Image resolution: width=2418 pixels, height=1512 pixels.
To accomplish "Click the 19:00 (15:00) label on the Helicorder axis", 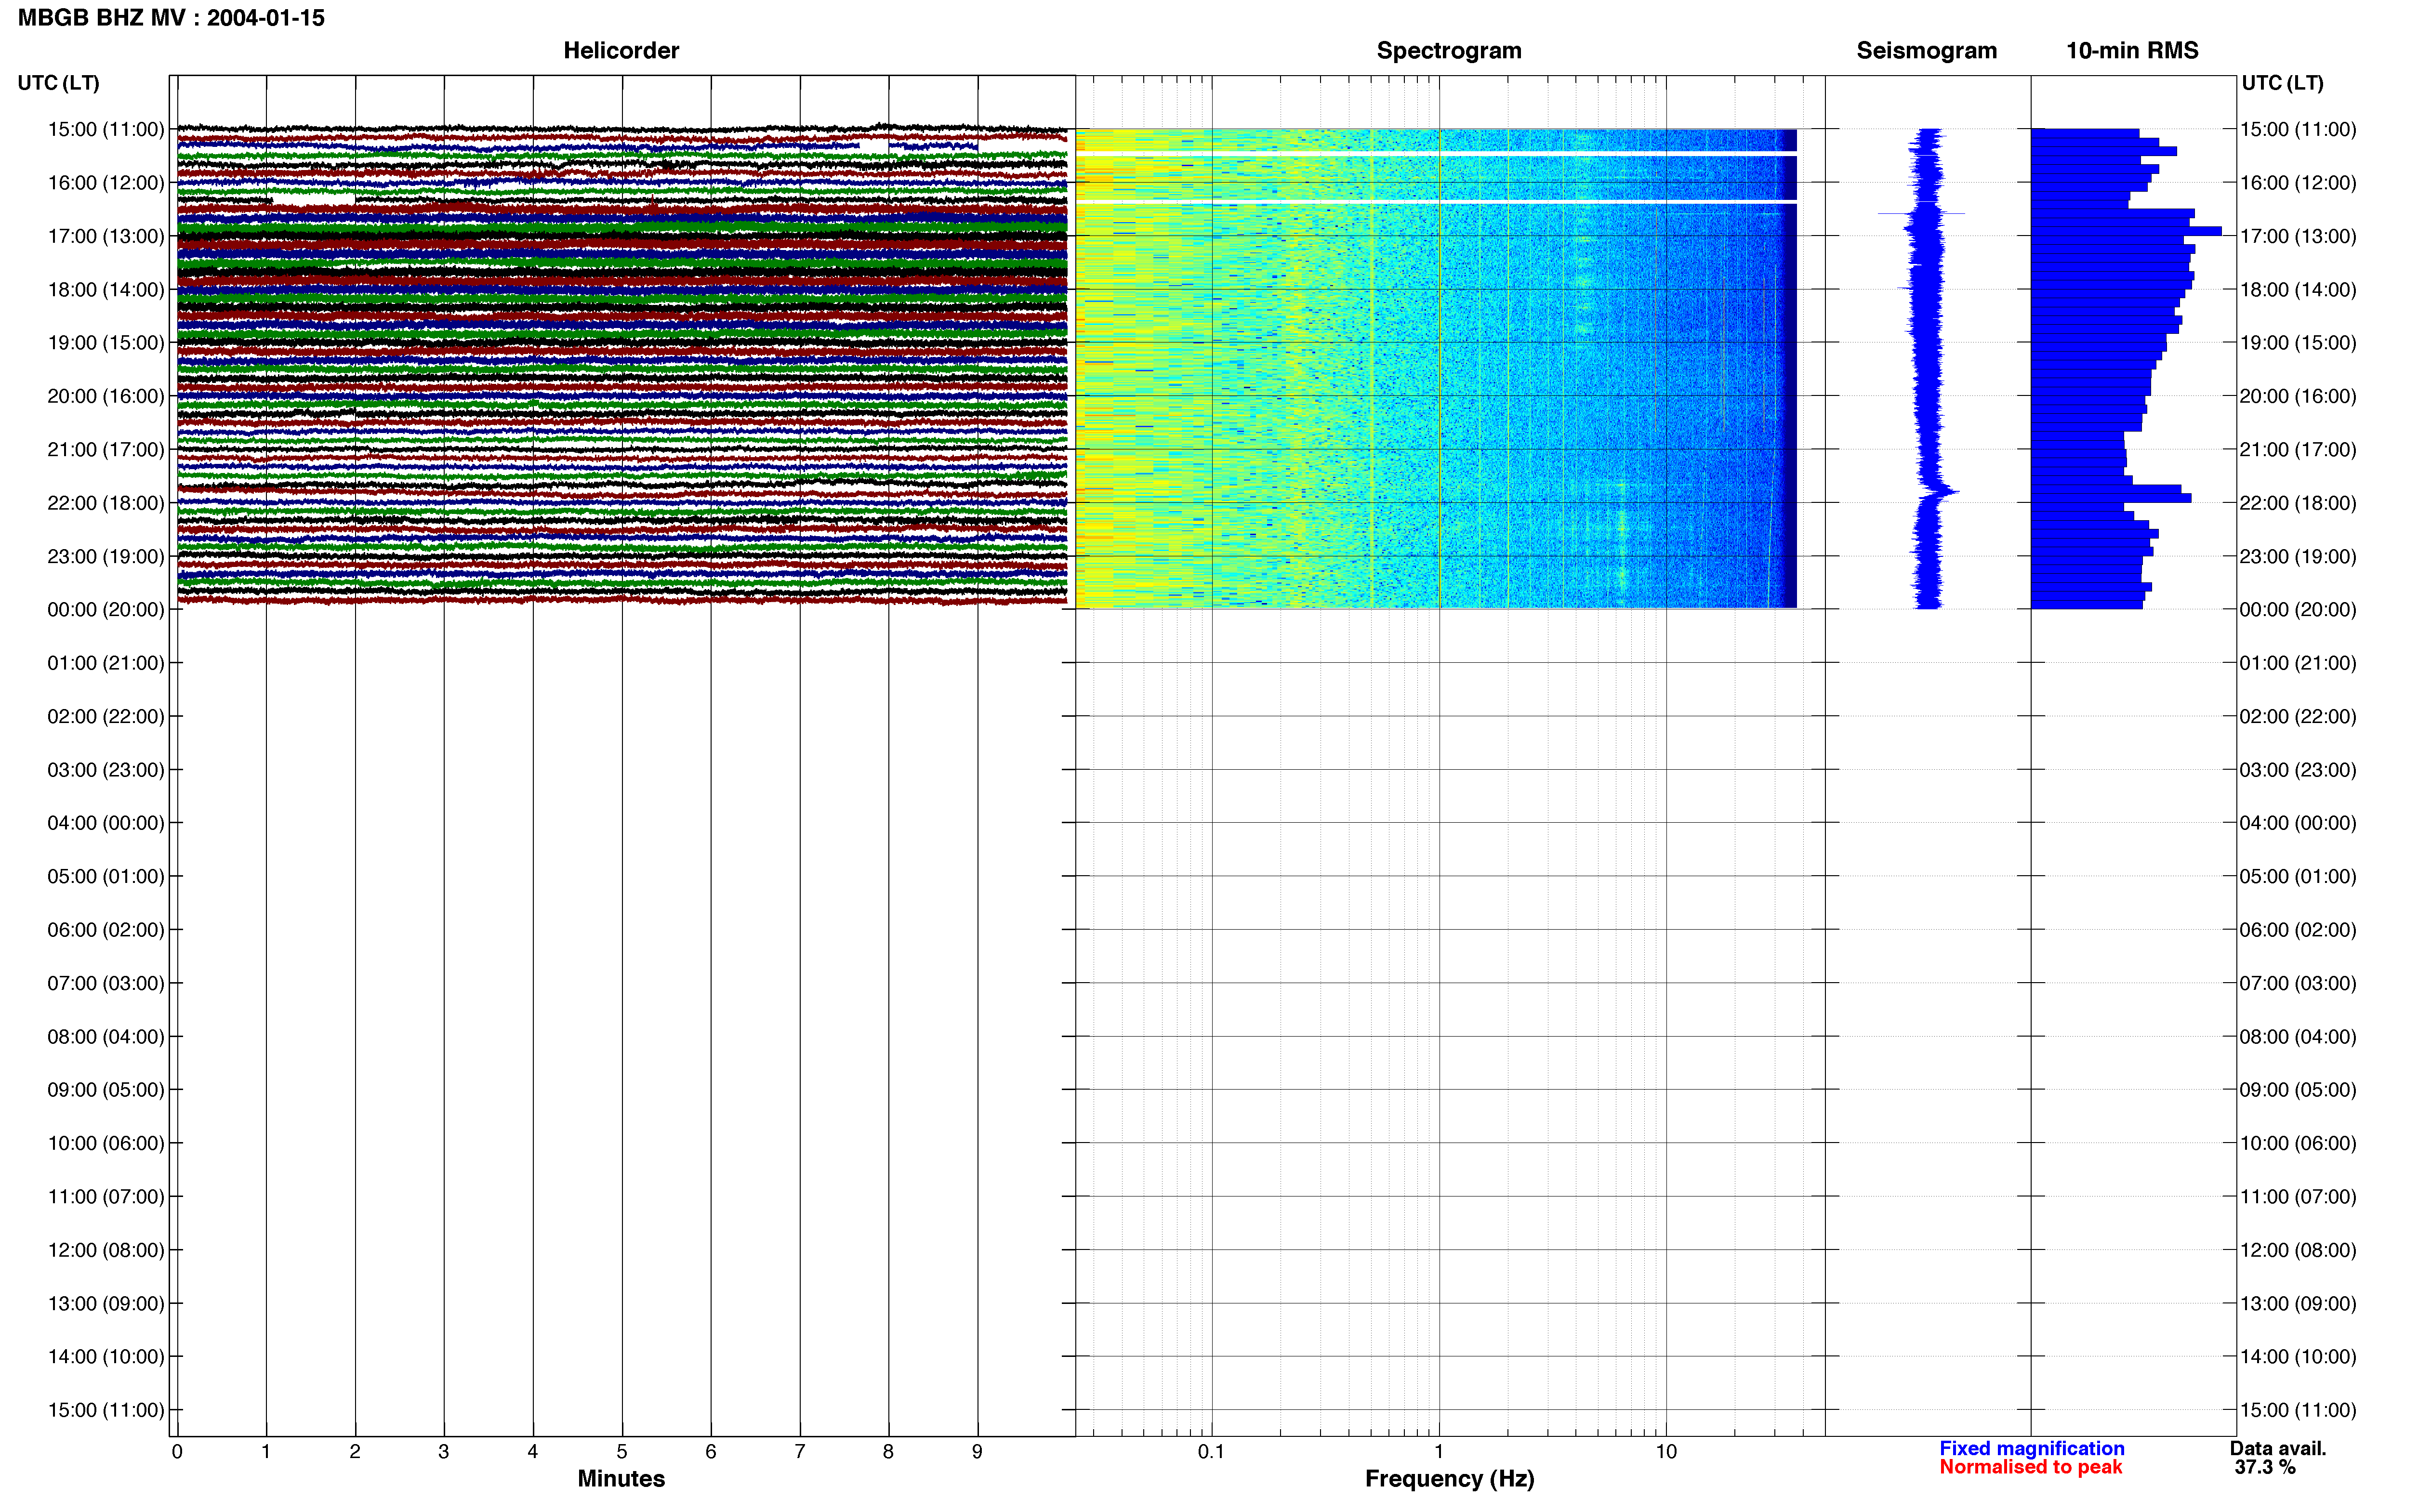I will point(105,343).
